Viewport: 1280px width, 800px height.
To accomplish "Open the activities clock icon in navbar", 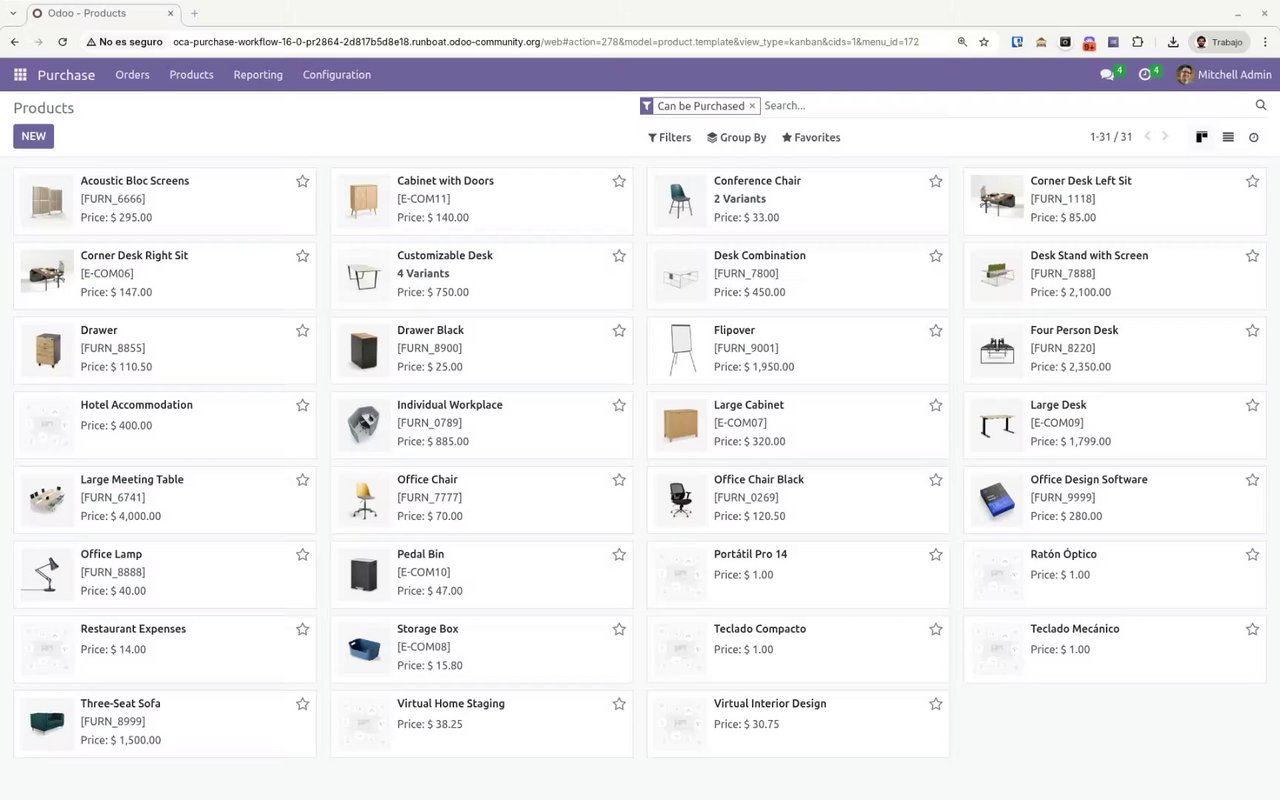I will coord(1145,75).
